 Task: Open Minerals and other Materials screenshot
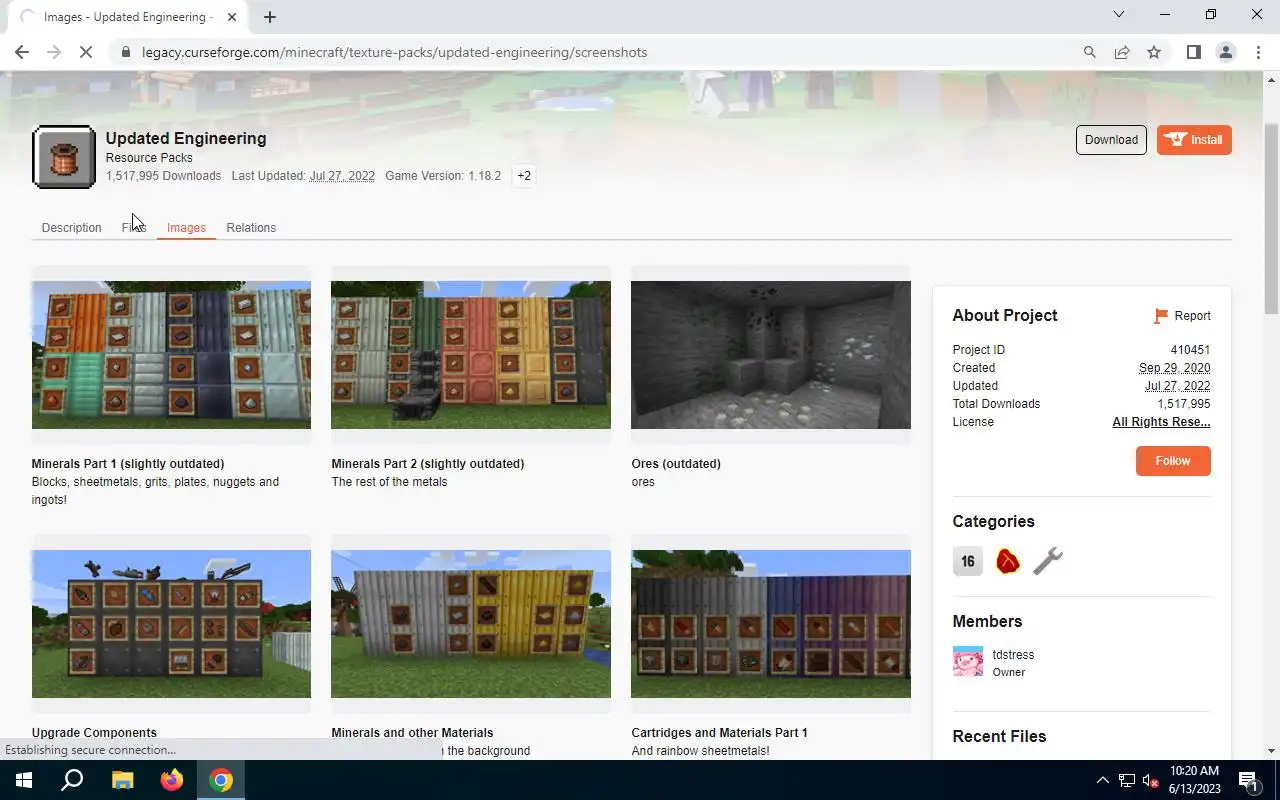click(471, 624)
